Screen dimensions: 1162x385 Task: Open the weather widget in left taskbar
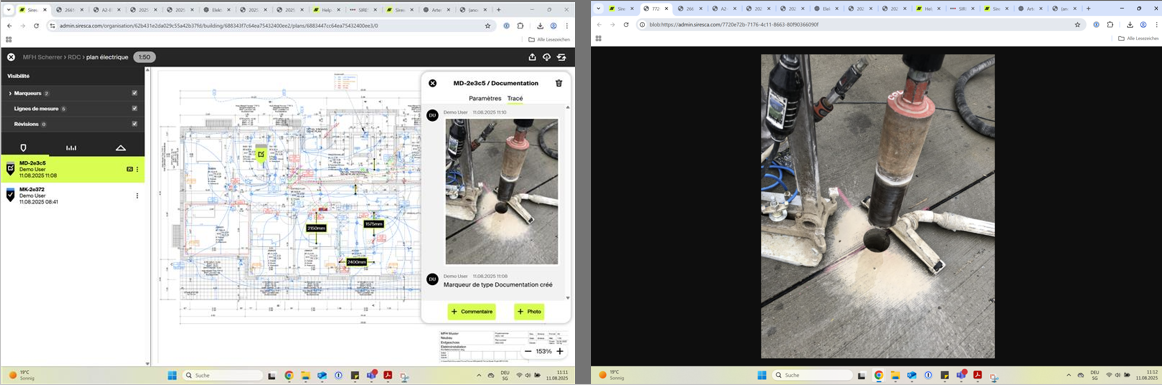[20, 375]
